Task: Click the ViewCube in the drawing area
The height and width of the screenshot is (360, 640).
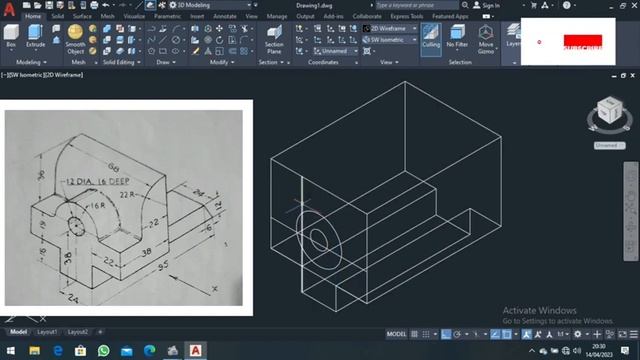Action: (x=610, y=111)
